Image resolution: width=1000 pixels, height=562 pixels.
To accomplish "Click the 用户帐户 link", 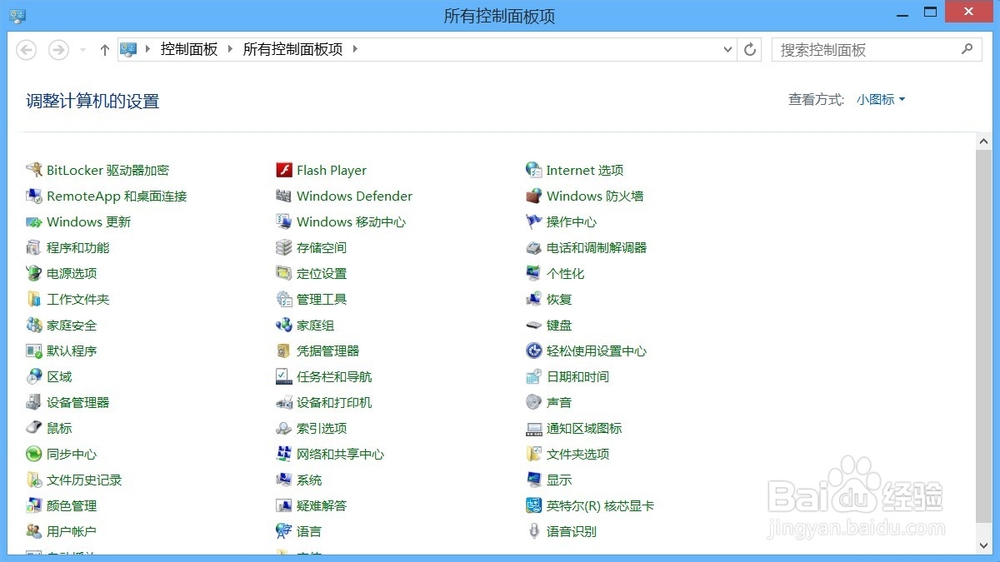I will pos(71,531).
